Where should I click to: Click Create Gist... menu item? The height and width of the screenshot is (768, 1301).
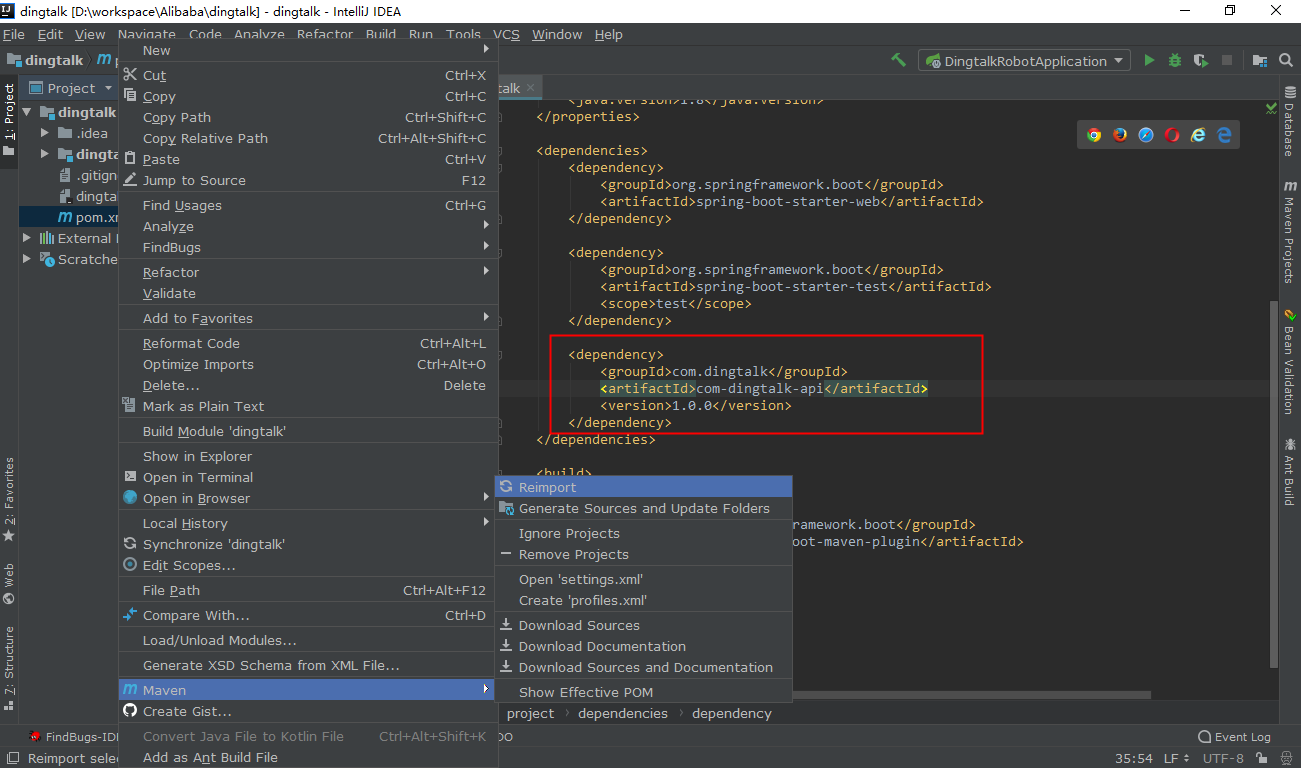point(308,711)
